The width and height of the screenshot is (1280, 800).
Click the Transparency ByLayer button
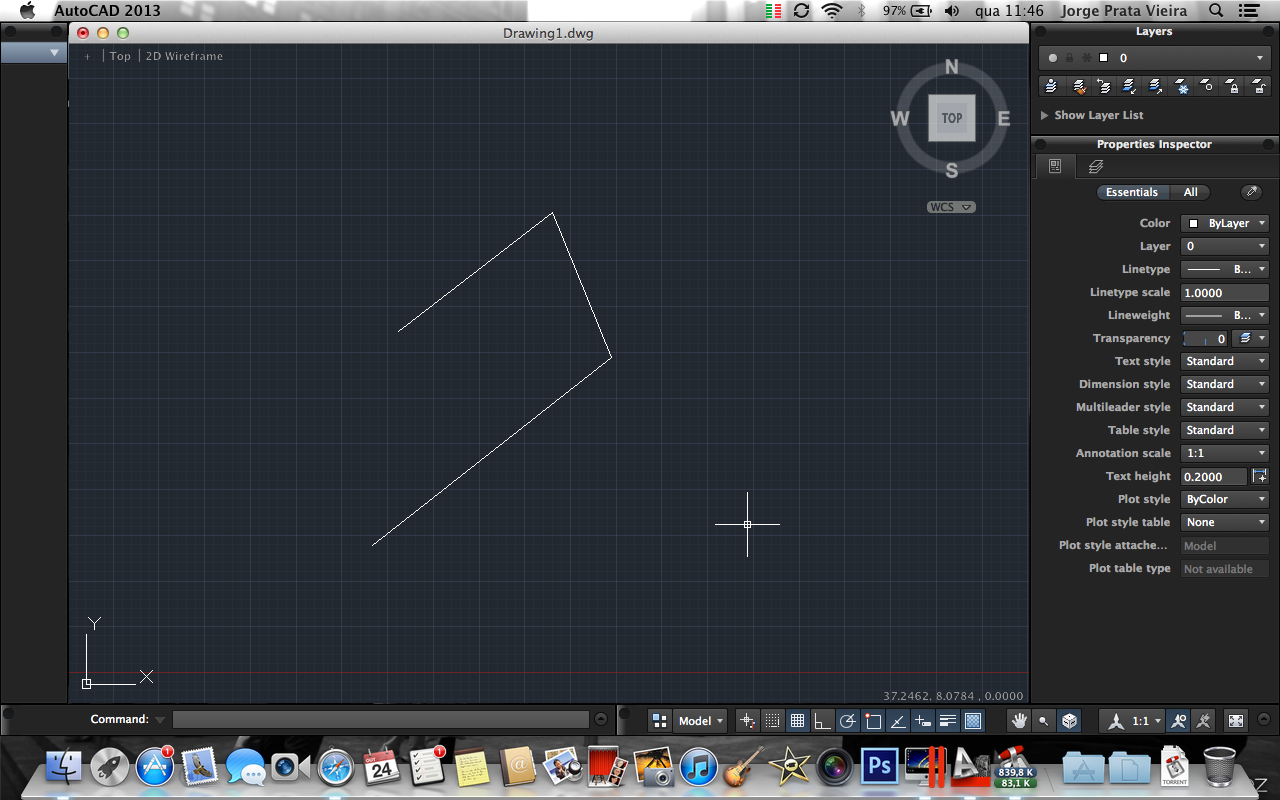point(1250,338)
